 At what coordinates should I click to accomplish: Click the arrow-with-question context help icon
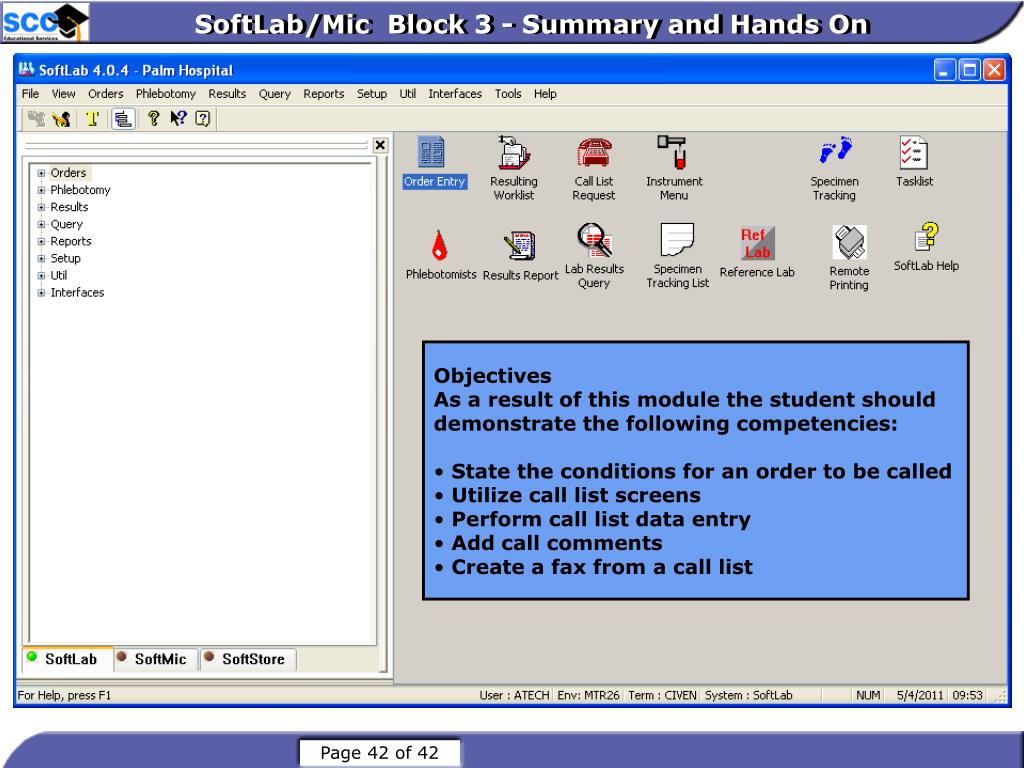point(178,118)
